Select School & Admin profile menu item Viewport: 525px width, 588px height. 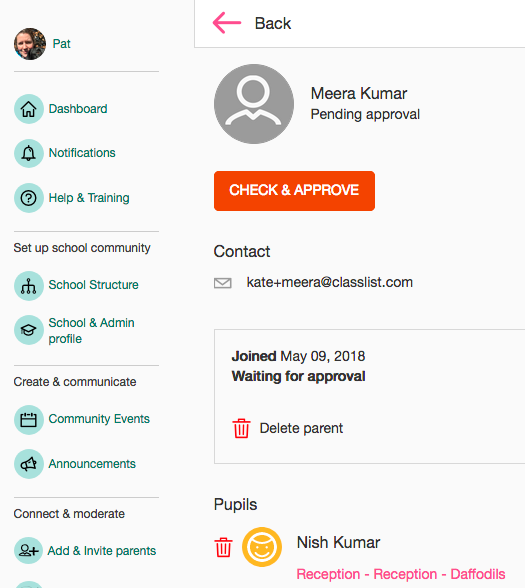(91, 330)
